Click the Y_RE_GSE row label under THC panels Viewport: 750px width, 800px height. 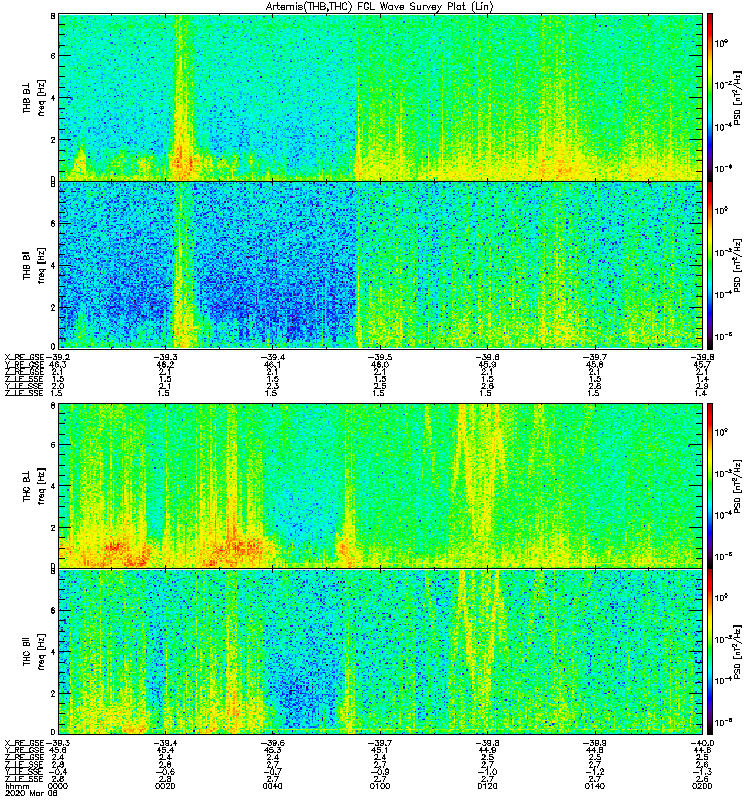24,750
